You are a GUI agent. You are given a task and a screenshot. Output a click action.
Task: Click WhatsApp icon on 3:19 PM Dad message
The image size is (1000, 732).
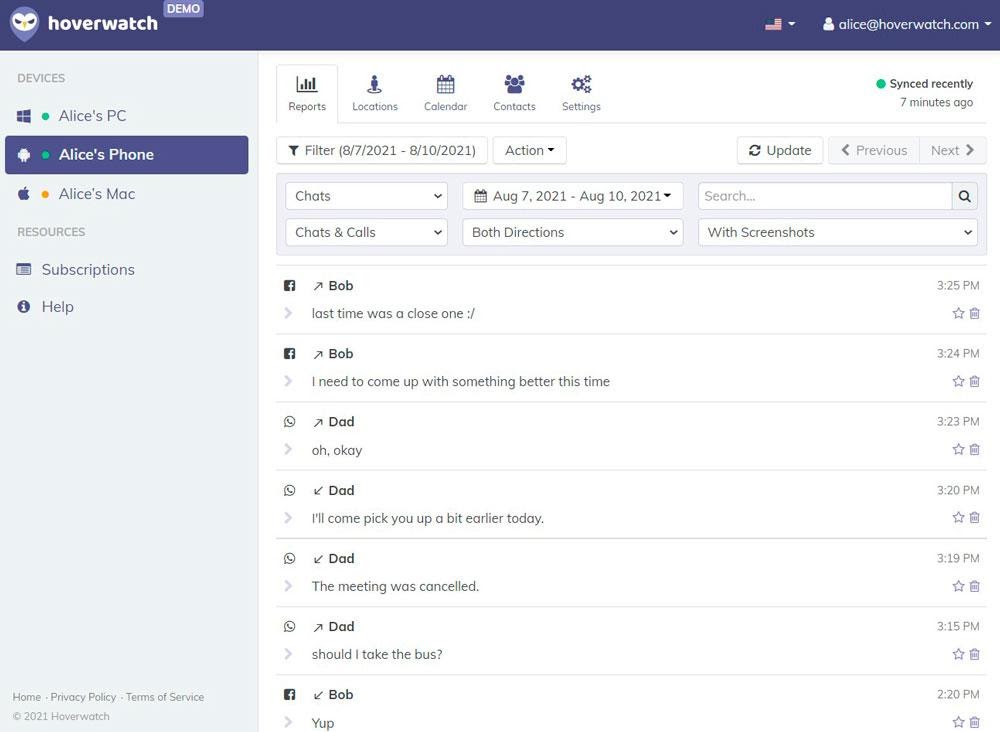(x=290, y=559)
